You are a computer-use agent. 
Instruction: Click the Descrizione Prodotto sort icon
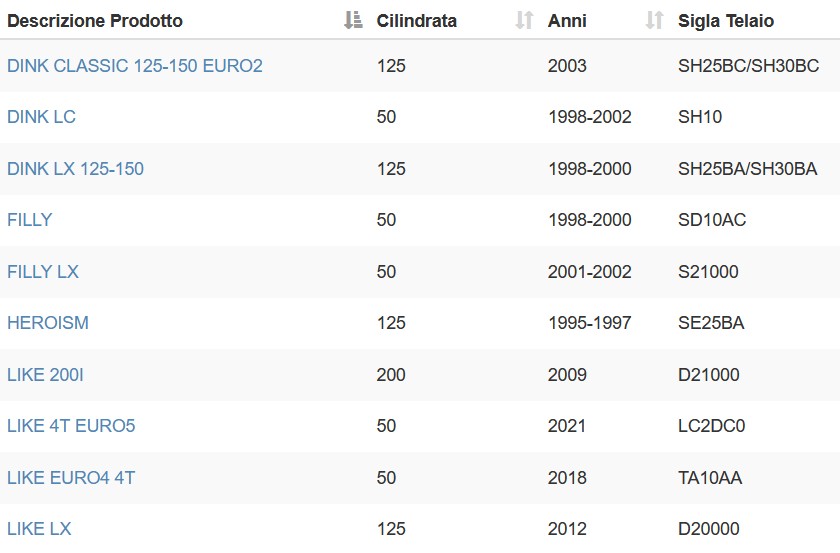pos(353,20)
